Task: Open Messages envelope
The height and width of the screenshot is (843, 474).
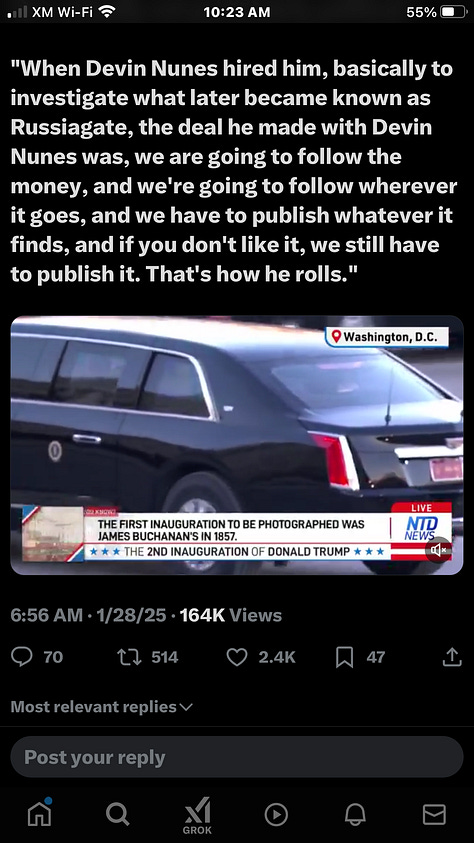Action: (x=434, y=815)
